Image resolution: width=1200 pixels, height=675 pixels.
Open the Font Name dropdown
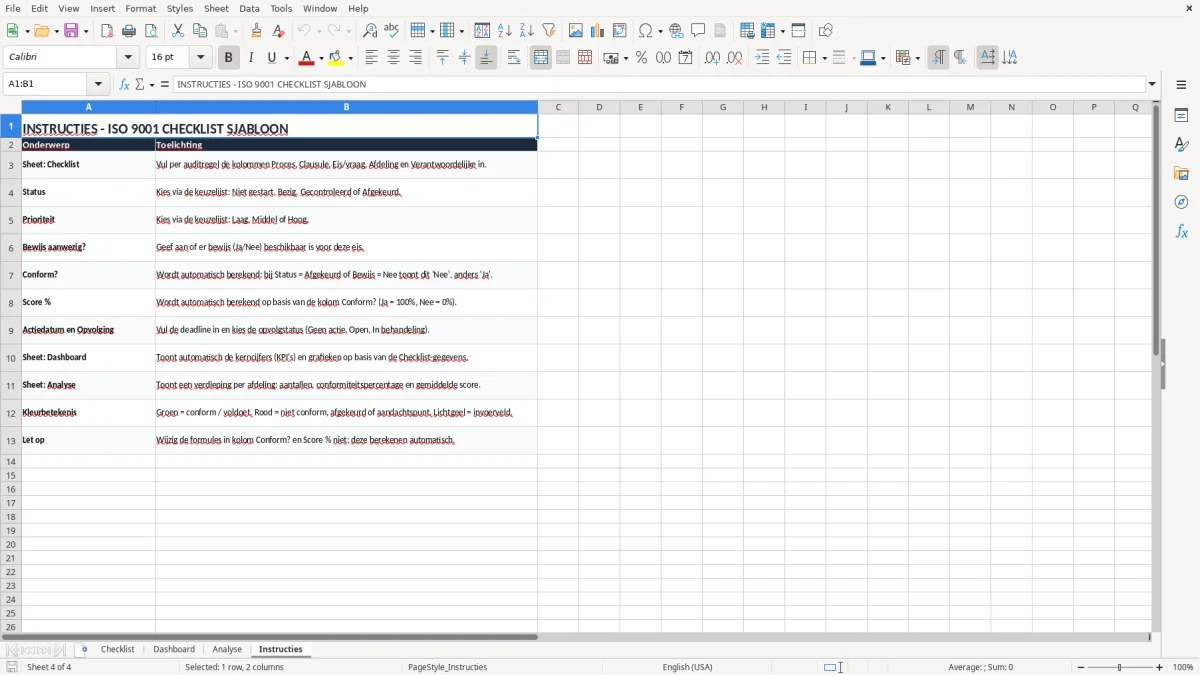tap(128, 58)
